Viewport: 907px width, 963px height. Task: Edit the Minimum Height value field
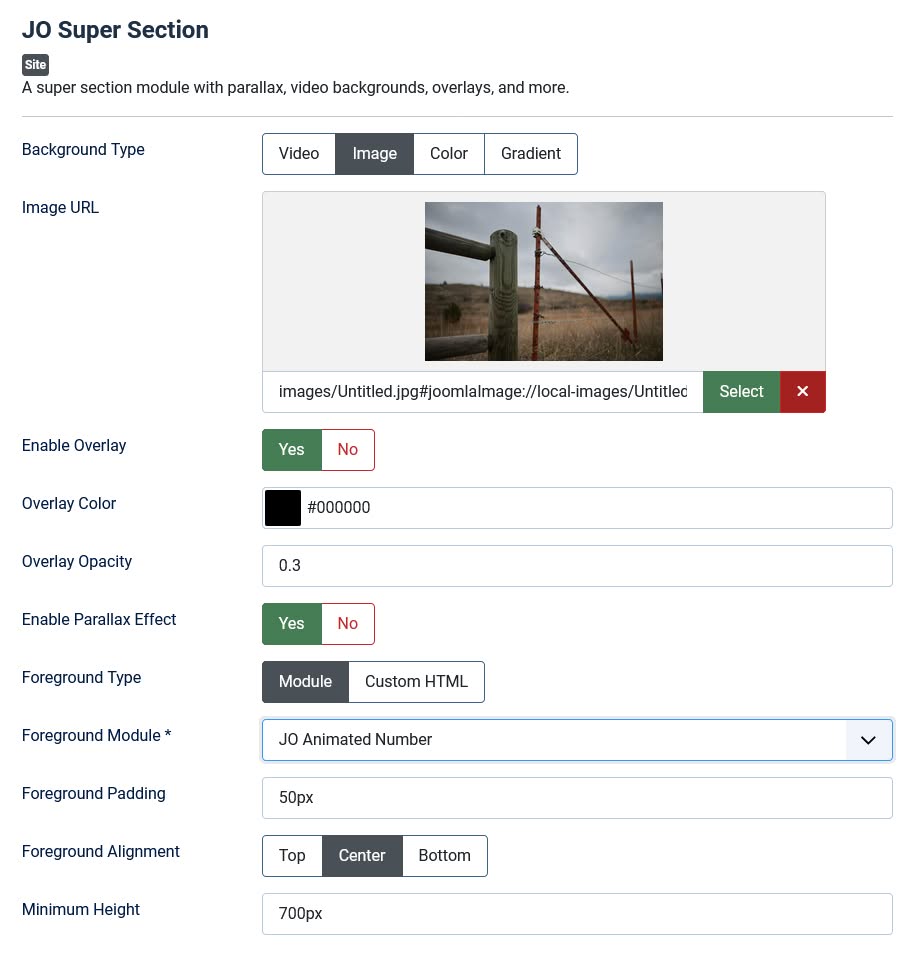[x=577, y=913]
